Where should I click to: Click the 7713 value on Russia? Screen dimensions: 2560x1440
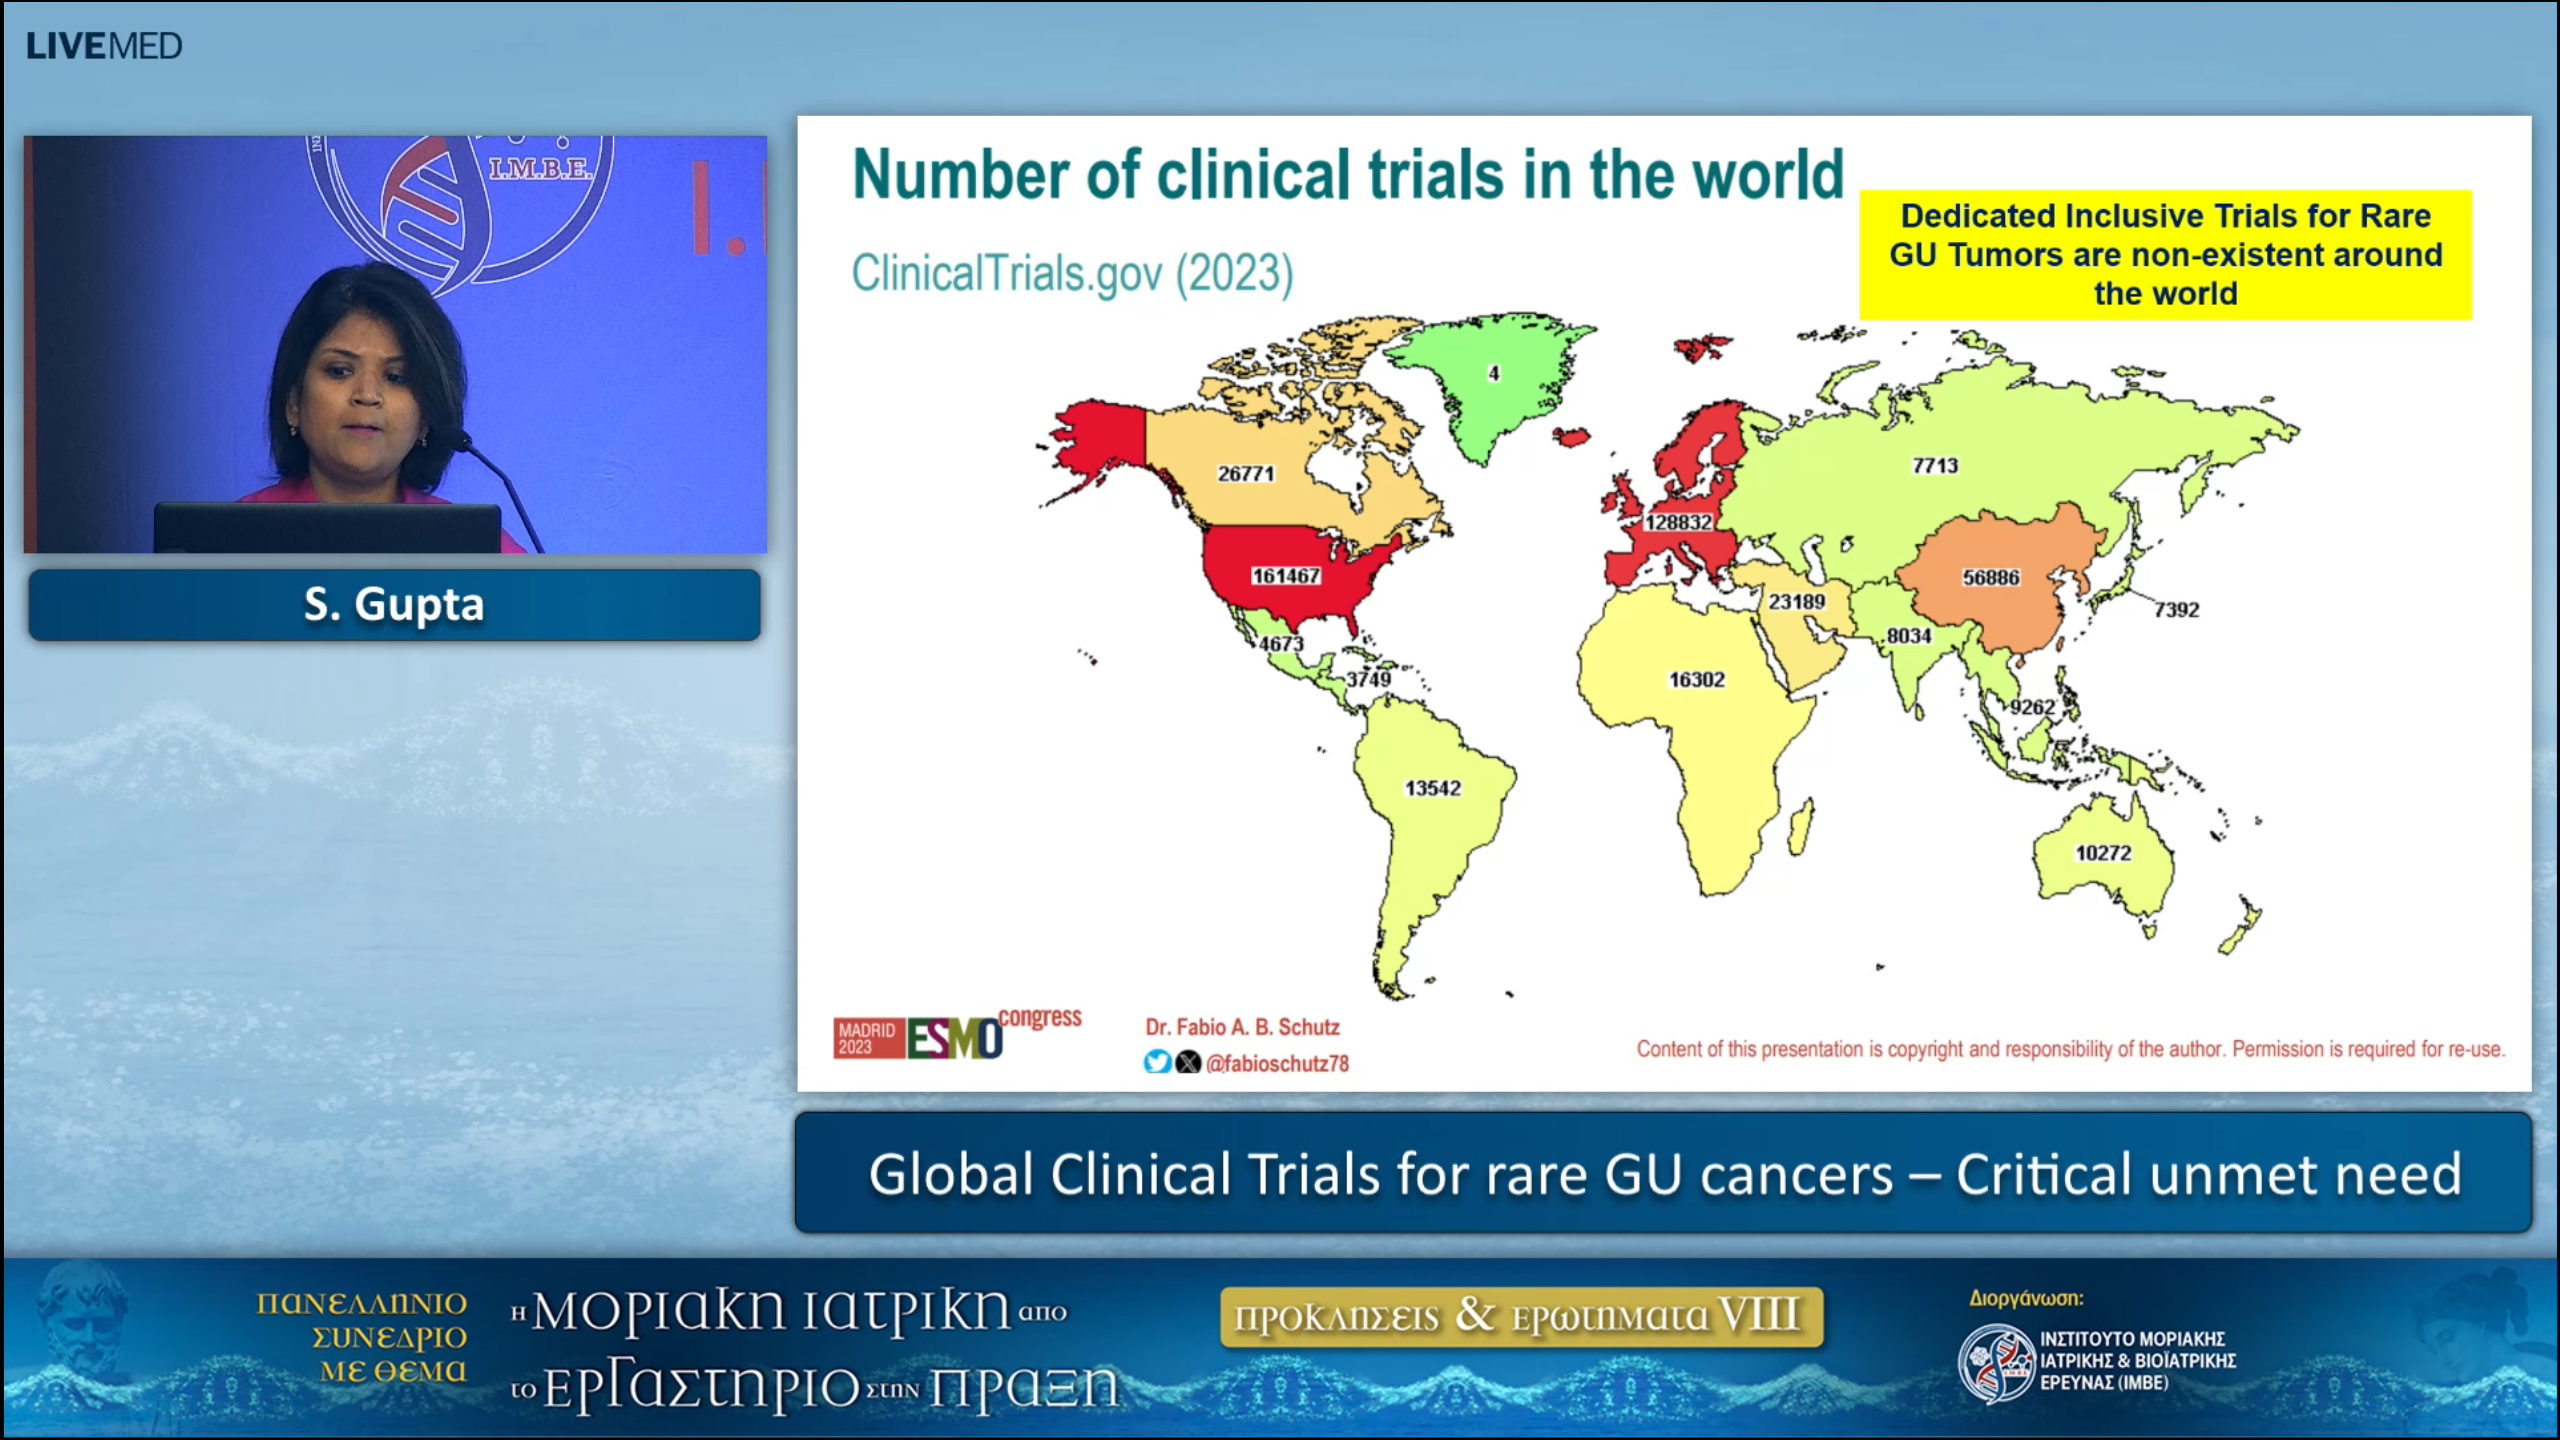point(1935,465)
